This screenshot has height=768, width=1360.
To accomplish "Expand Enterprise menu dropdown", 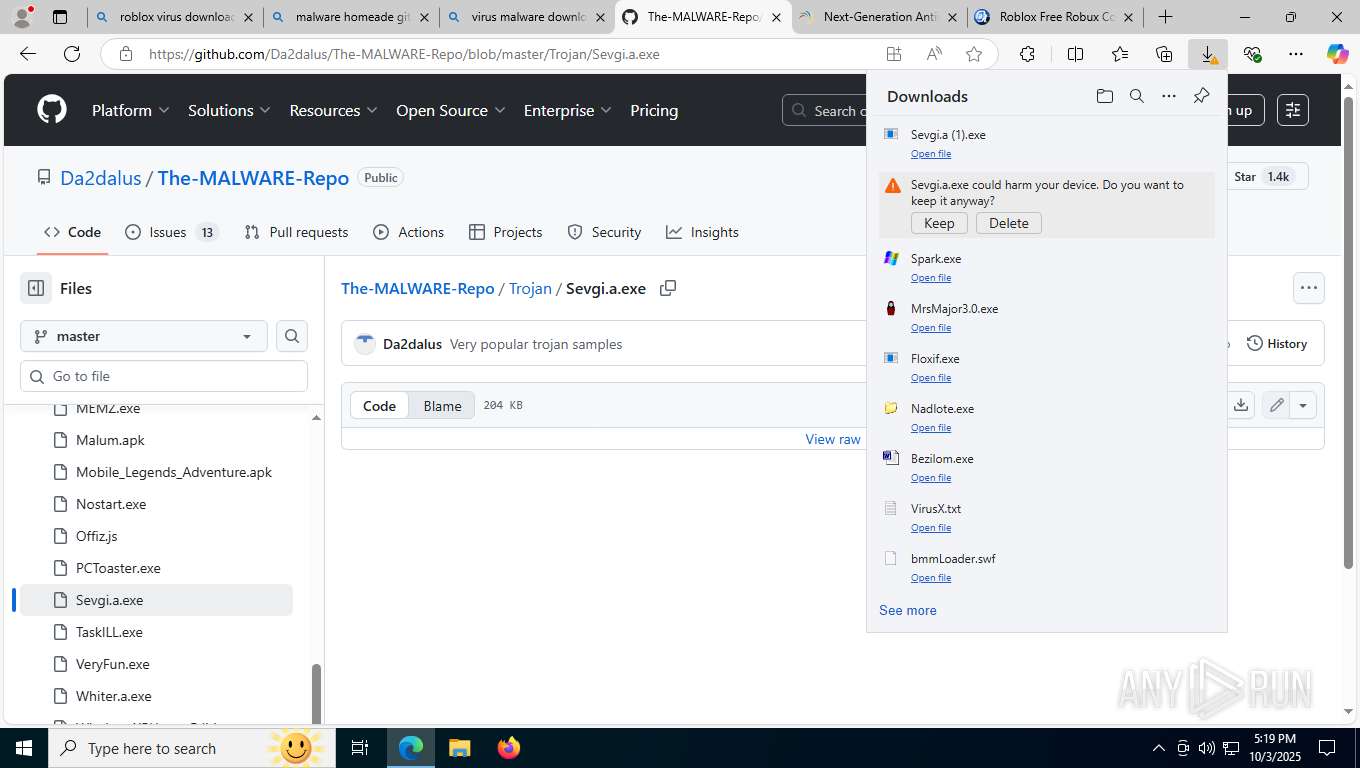I will (x=567, y=110).
